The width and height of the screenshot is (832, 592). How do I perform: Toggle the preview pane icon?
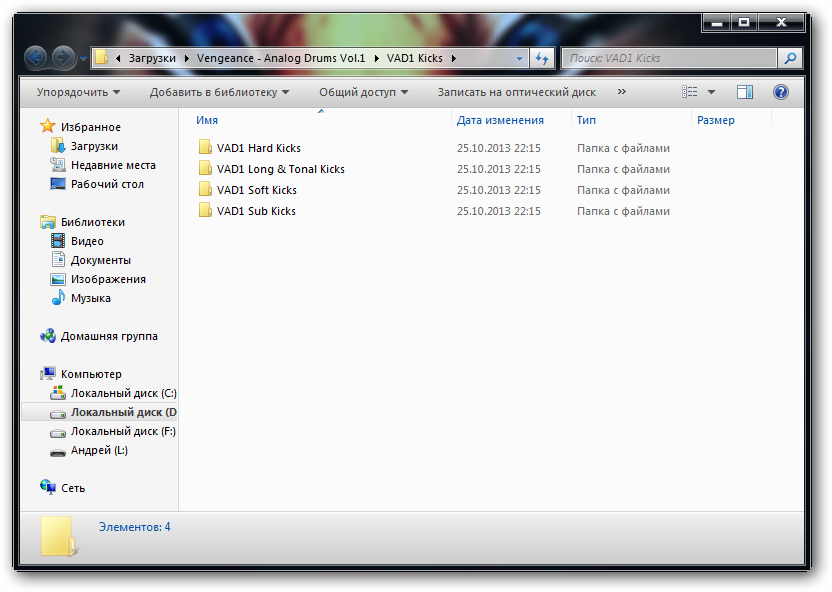[744, 92]
